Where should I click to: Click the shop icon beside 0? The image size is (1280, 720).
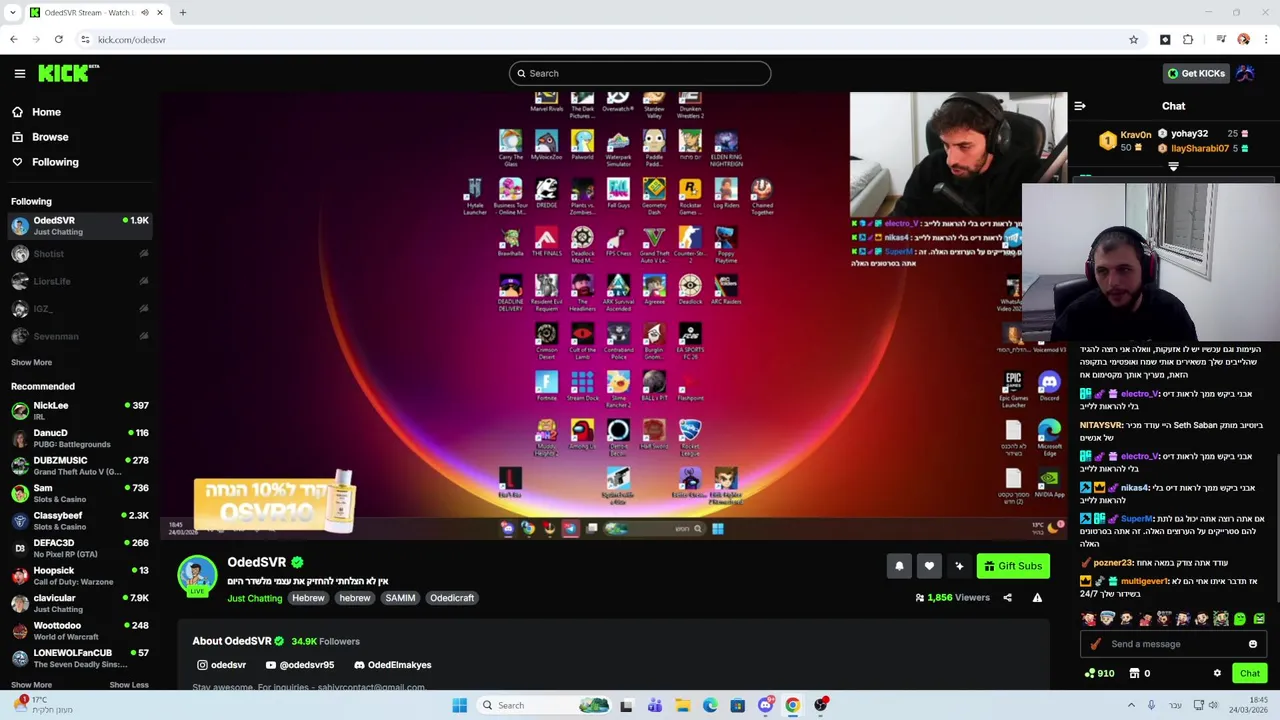click(1133, 674)
